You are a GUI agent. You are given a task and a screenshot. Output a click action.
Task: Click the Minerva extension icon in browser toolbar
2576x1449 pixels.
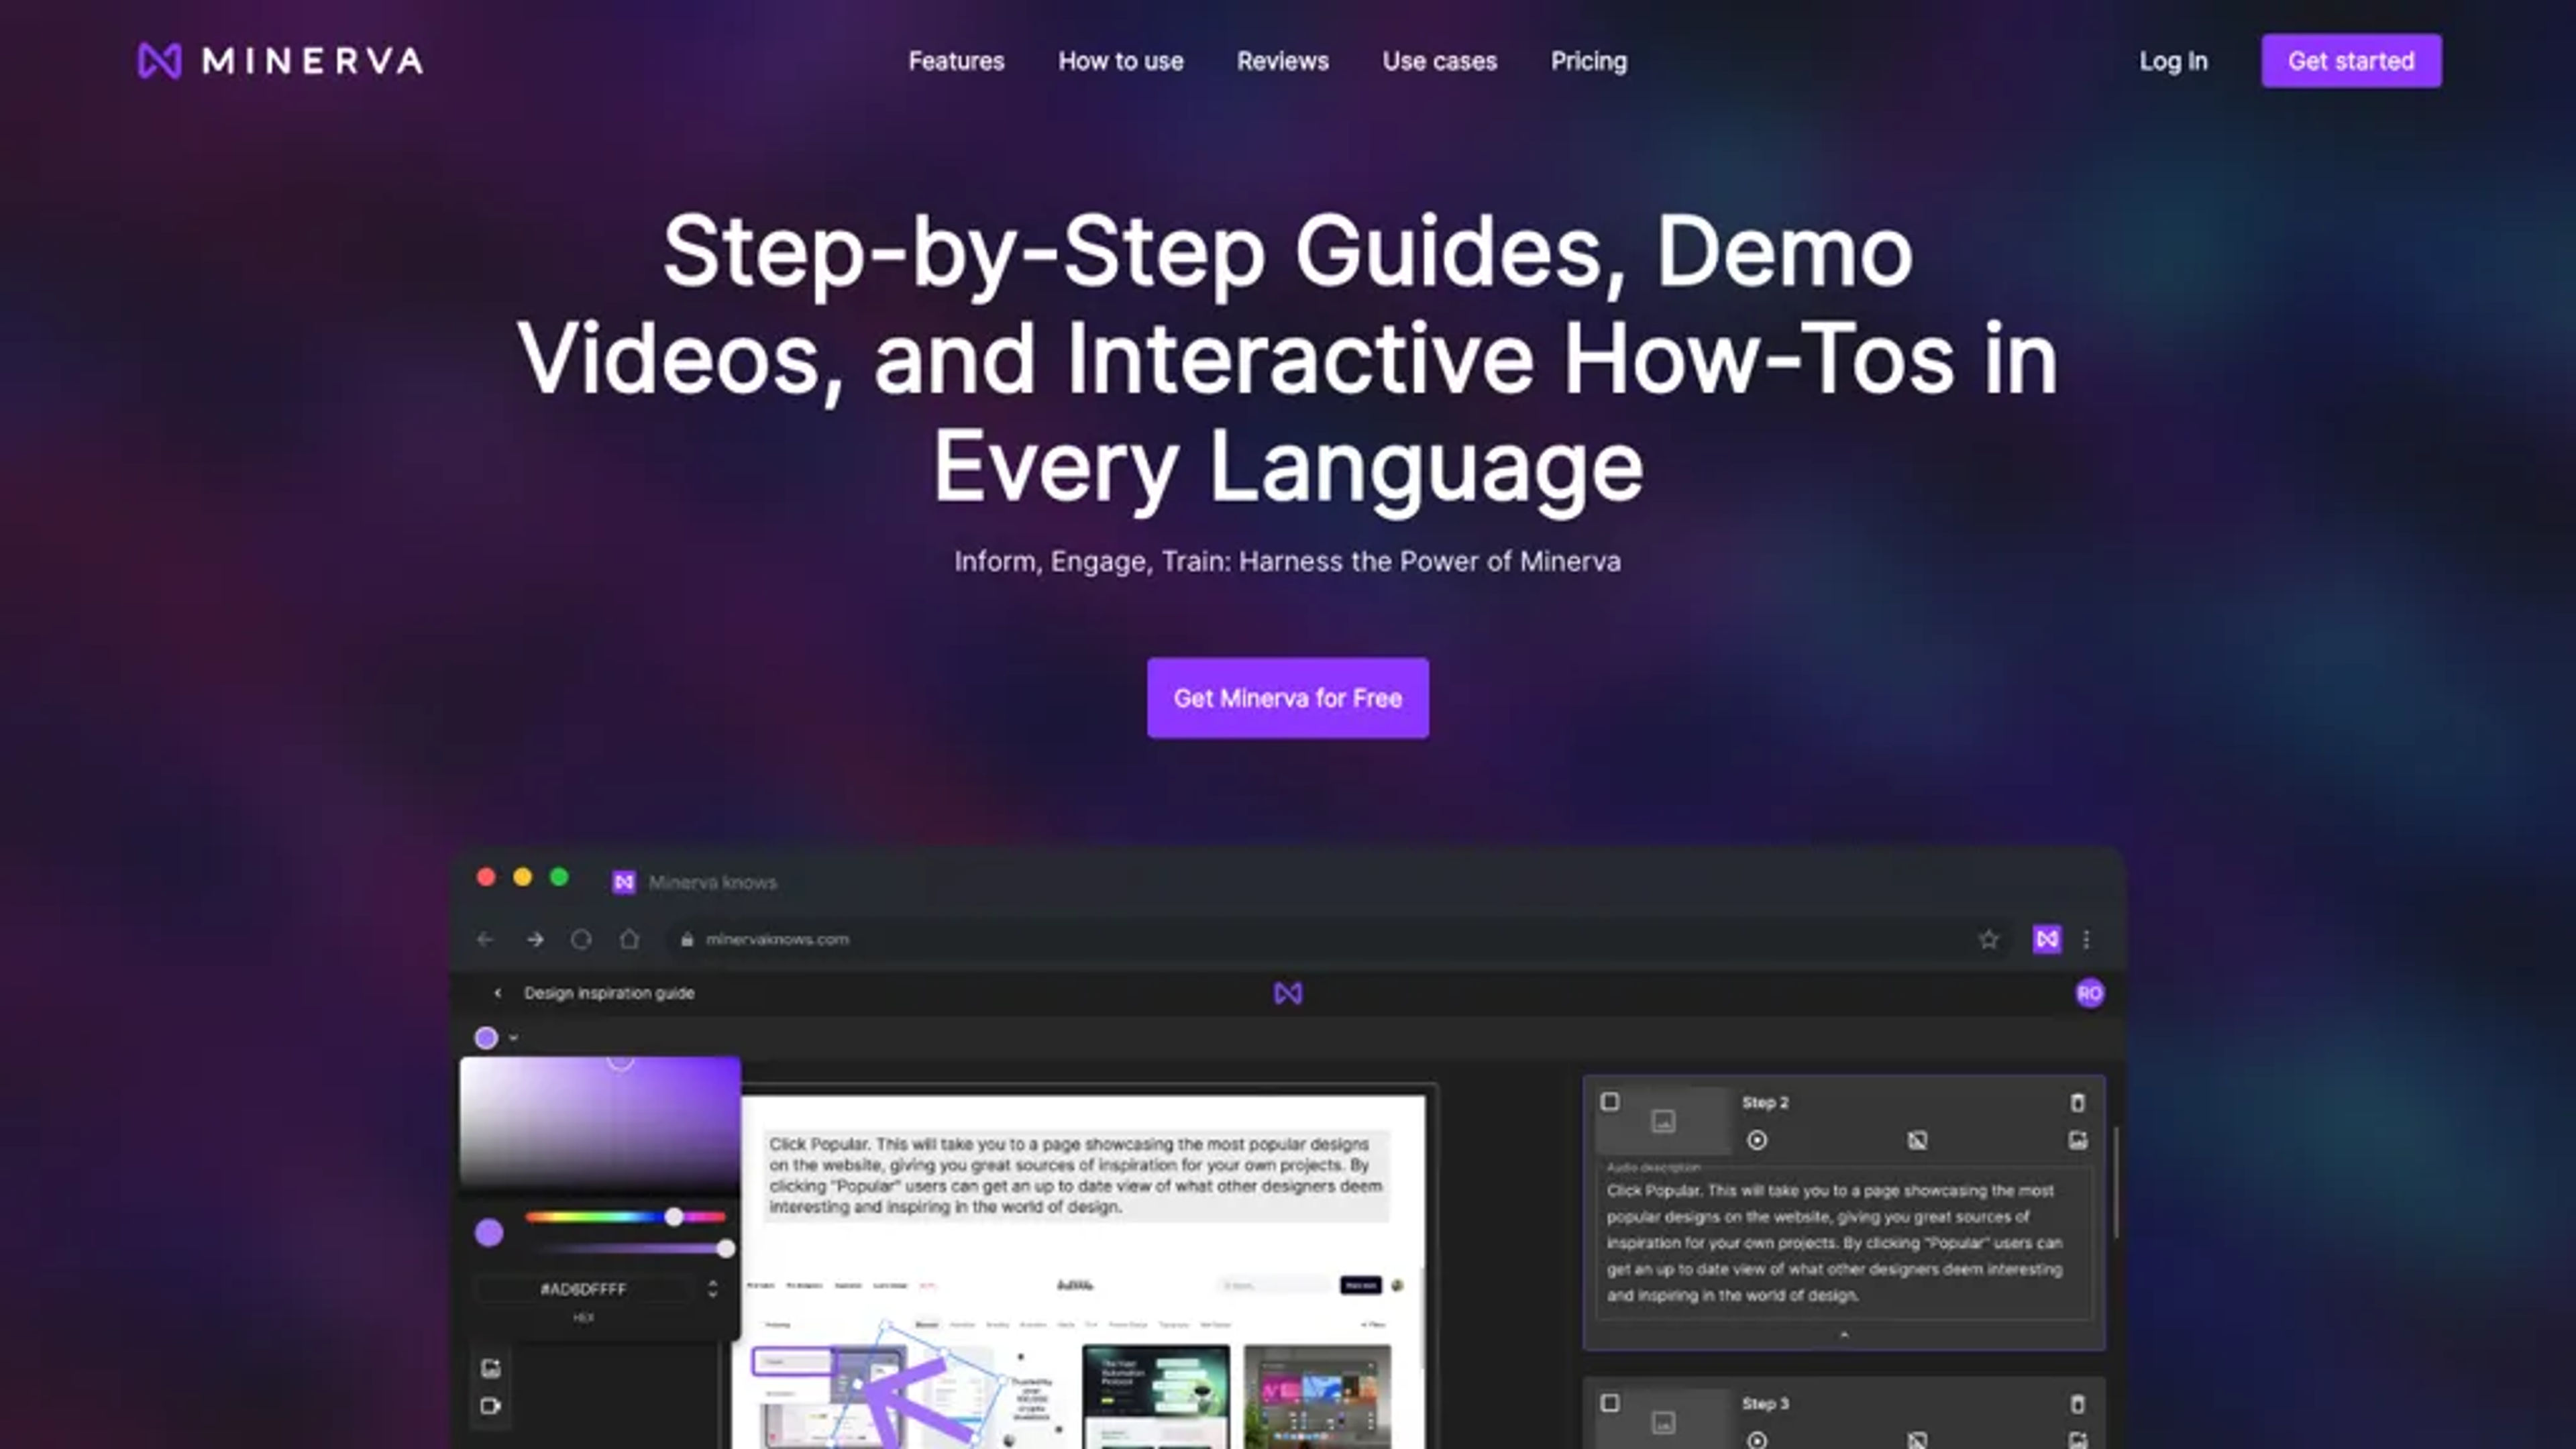(2047, 938)
